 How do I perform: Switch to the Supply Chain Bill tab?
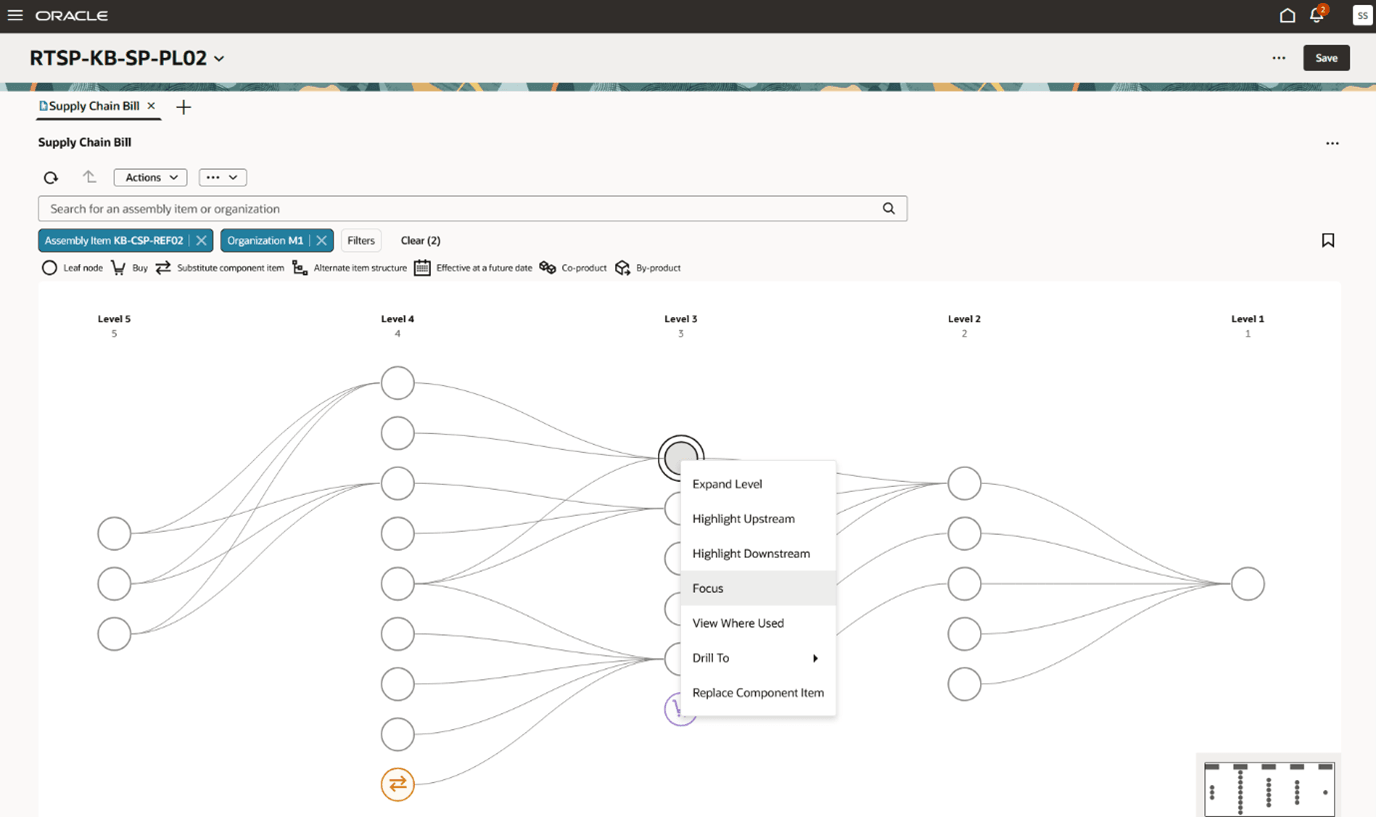tap(95, 105)
